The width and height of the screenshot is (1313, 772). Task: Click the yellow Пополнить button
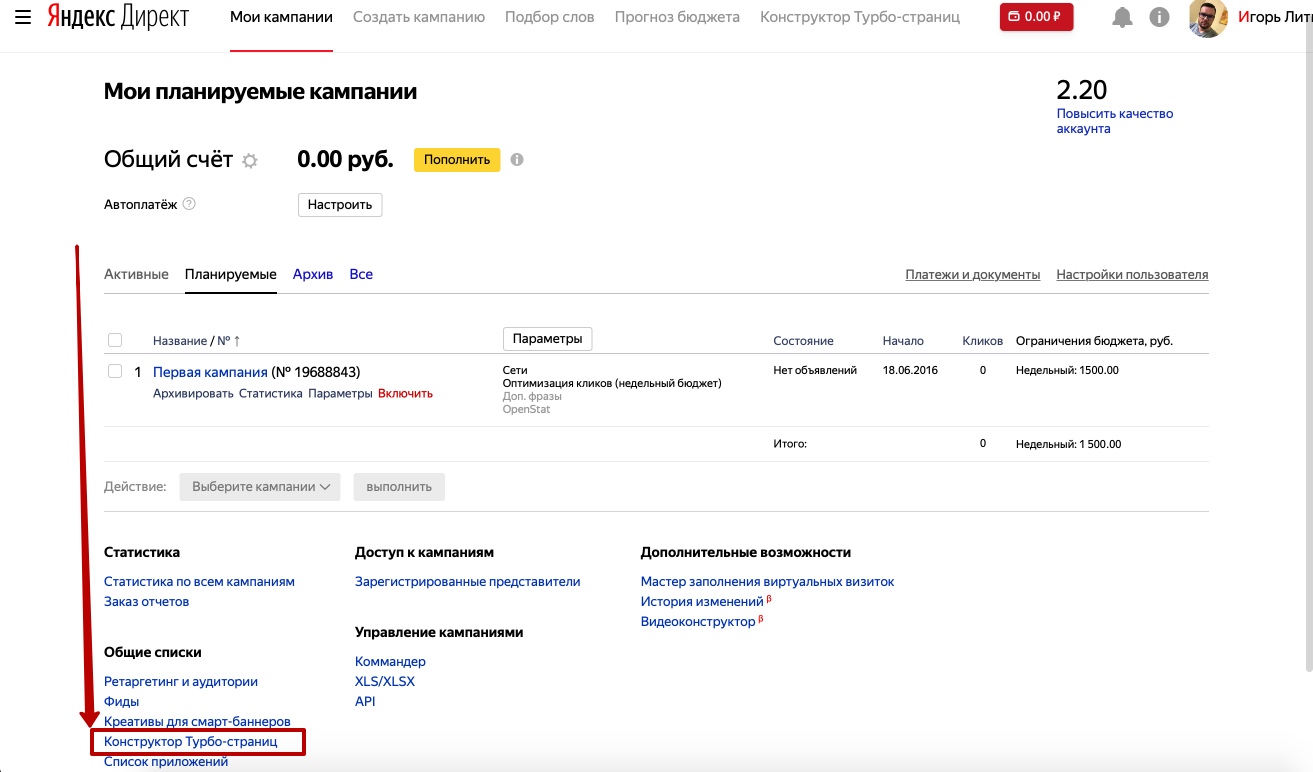click(457, 159)
